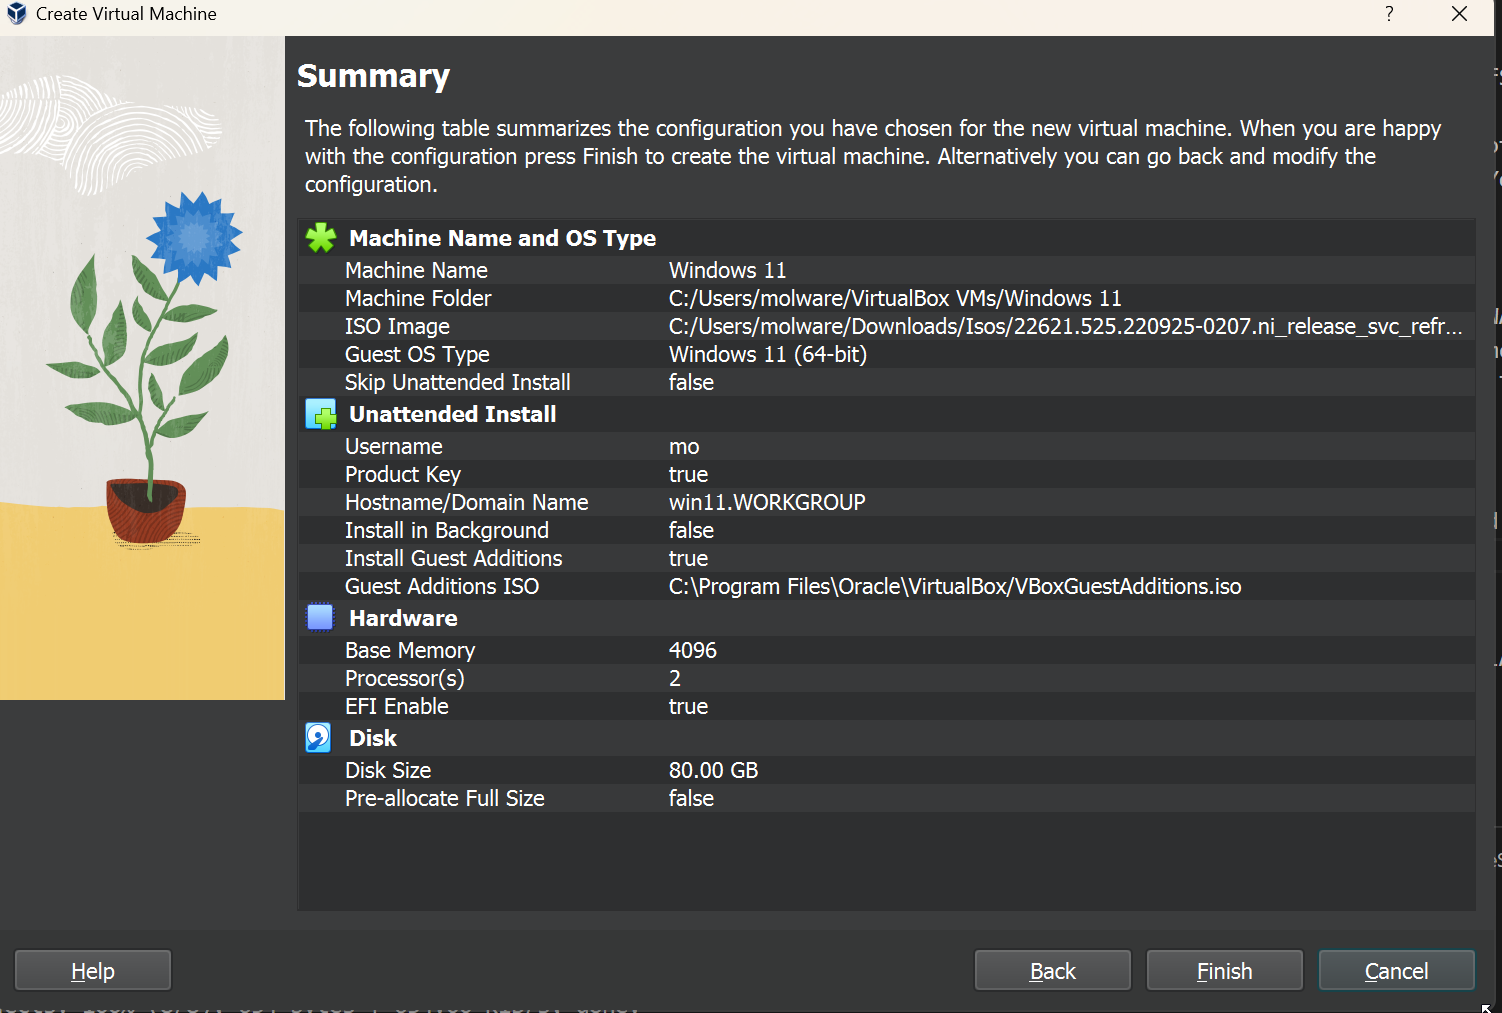Viewport: 1502px width, 1013px height.
Task: Click the Hardware section header
Action: tap(403, 618)
